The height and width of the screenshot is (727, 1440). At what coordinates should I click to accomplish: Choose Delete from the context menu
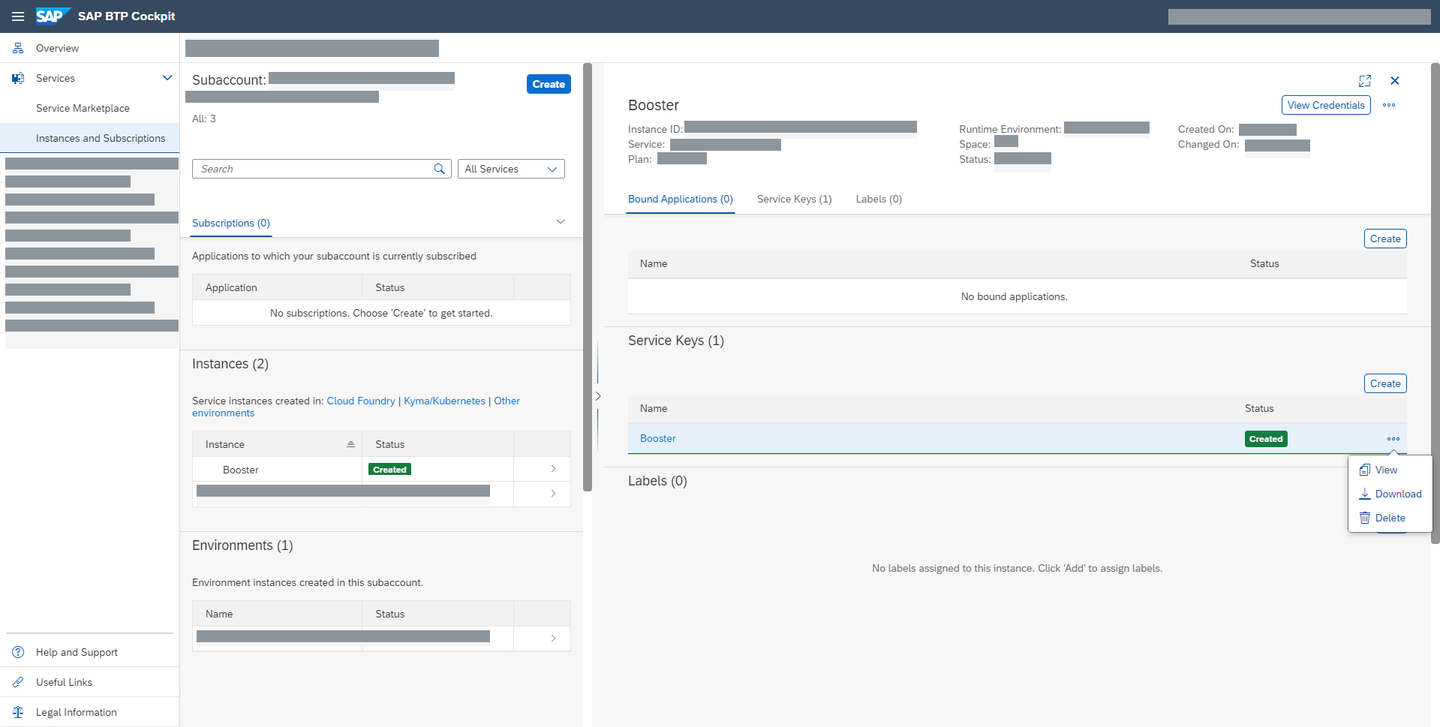[1382, 518]
